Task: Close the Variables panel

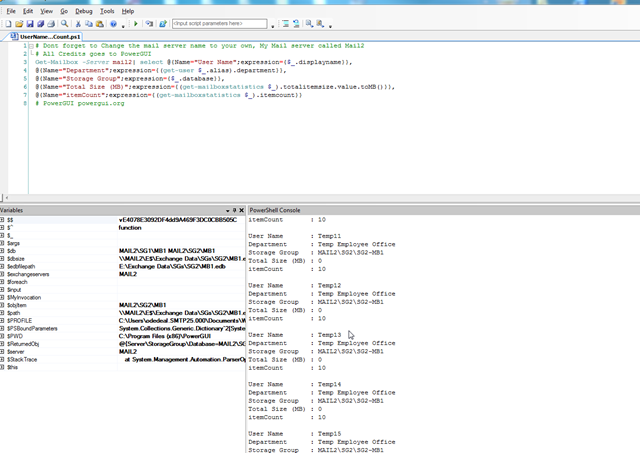Action: pos(242,210)
